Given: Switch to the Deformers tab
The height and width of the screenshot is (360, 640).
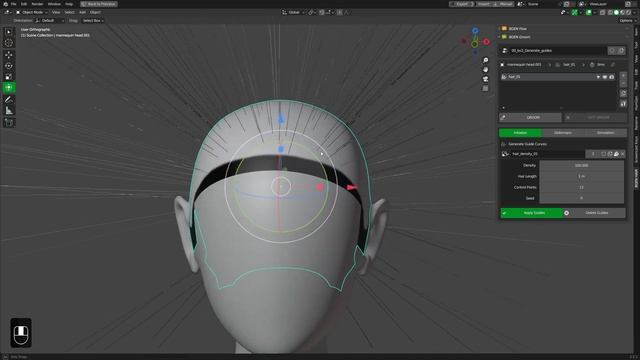Looking at the screenshot, I should tap(563, 133).
